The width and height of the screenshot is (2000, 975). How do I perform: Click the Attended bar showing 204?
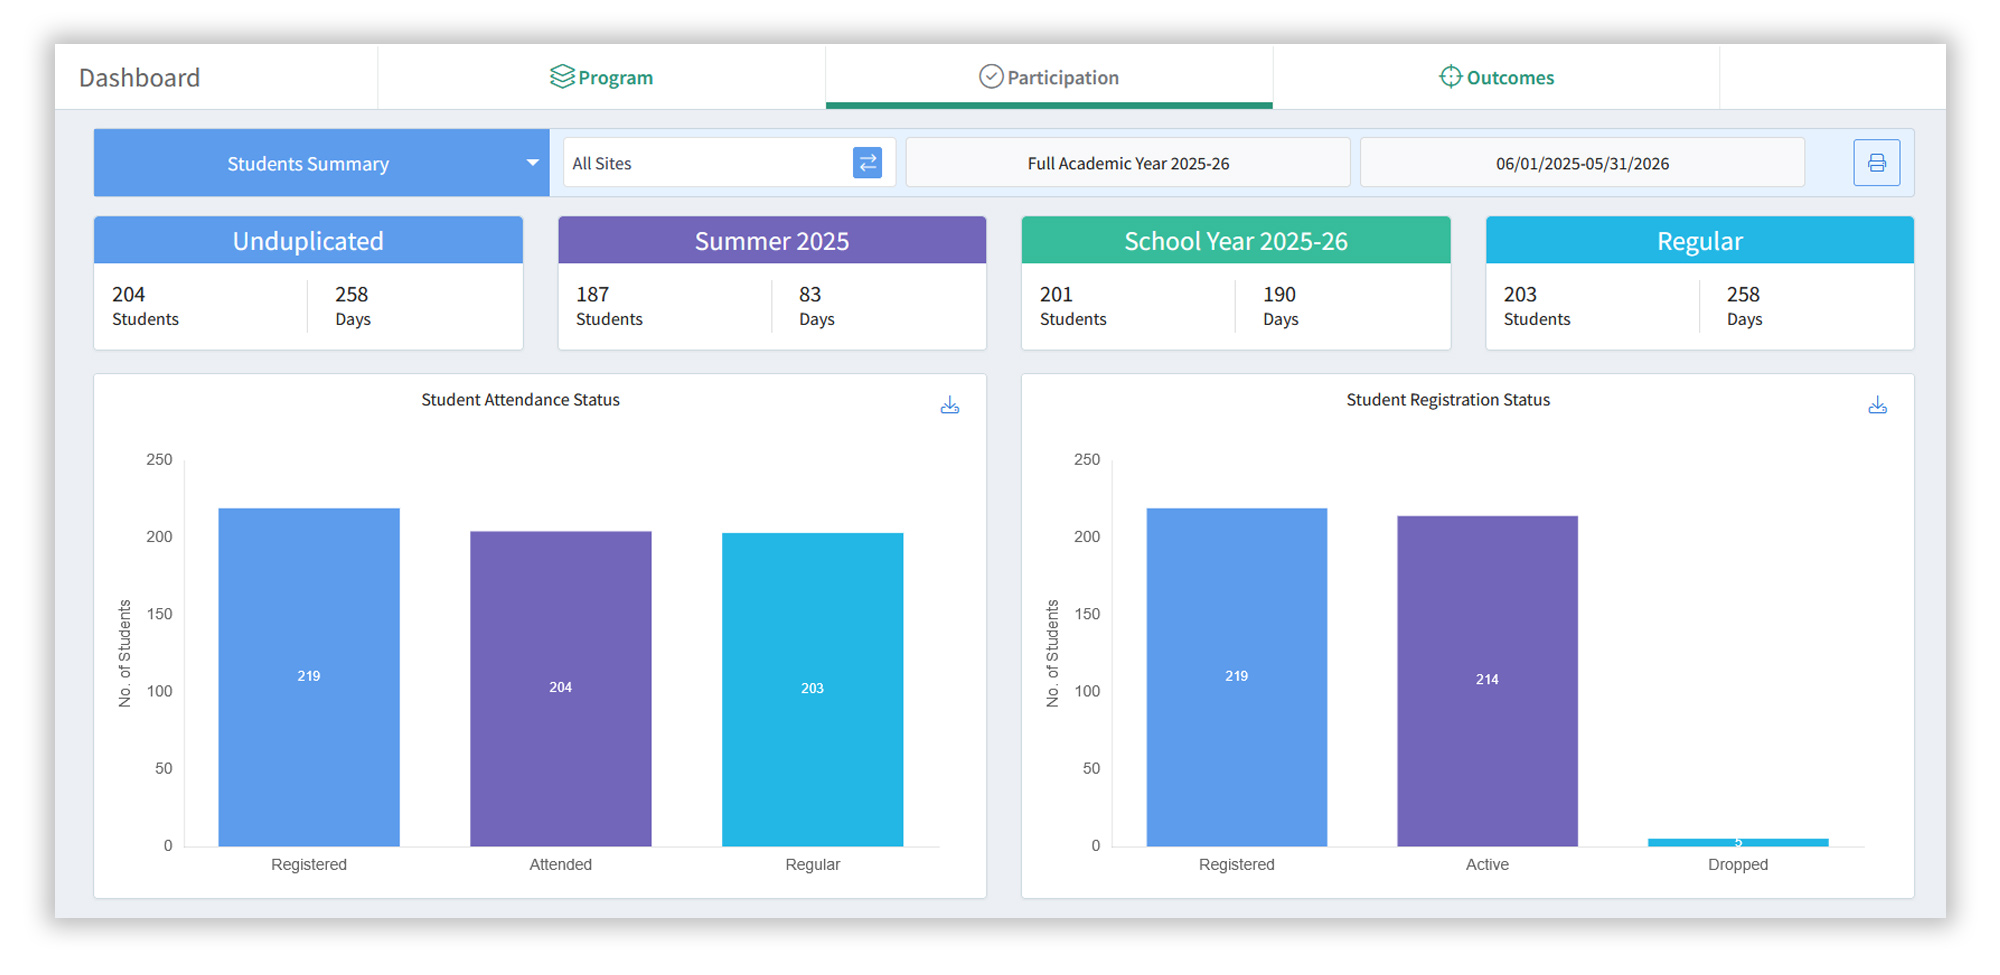click(560, 688)
